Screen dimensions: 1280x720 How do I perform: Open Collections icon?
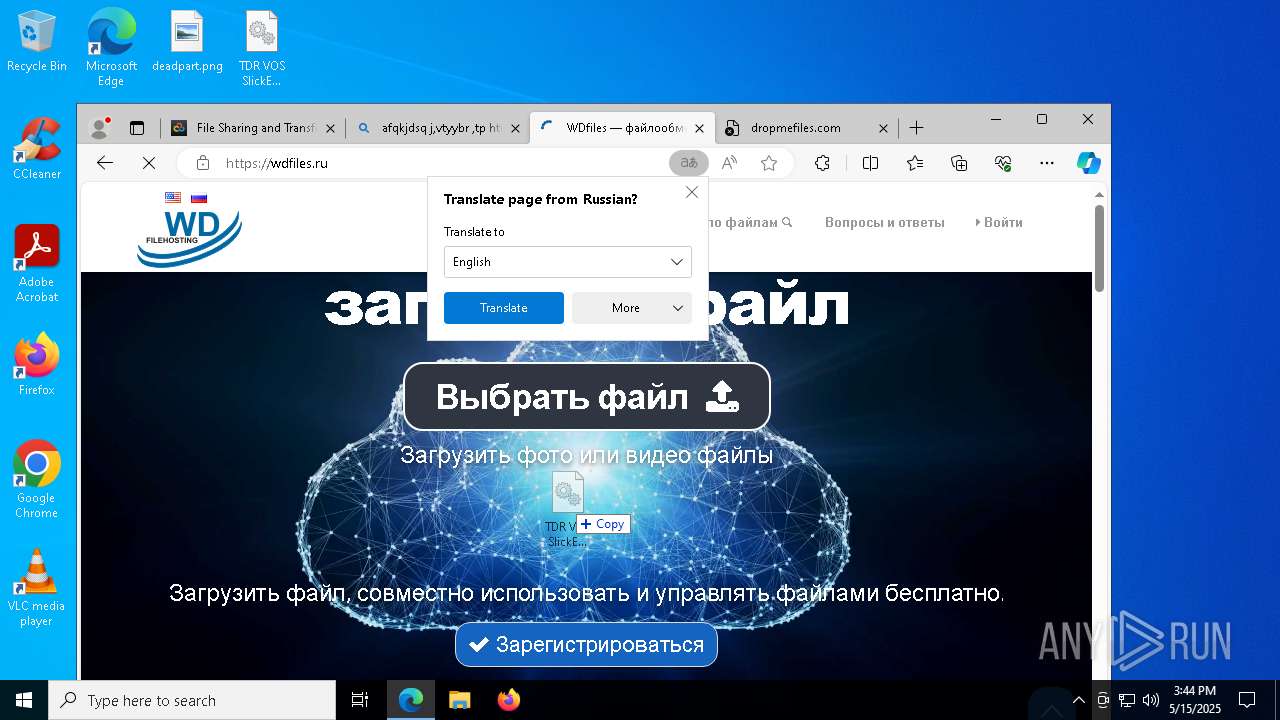click(959, 163)
